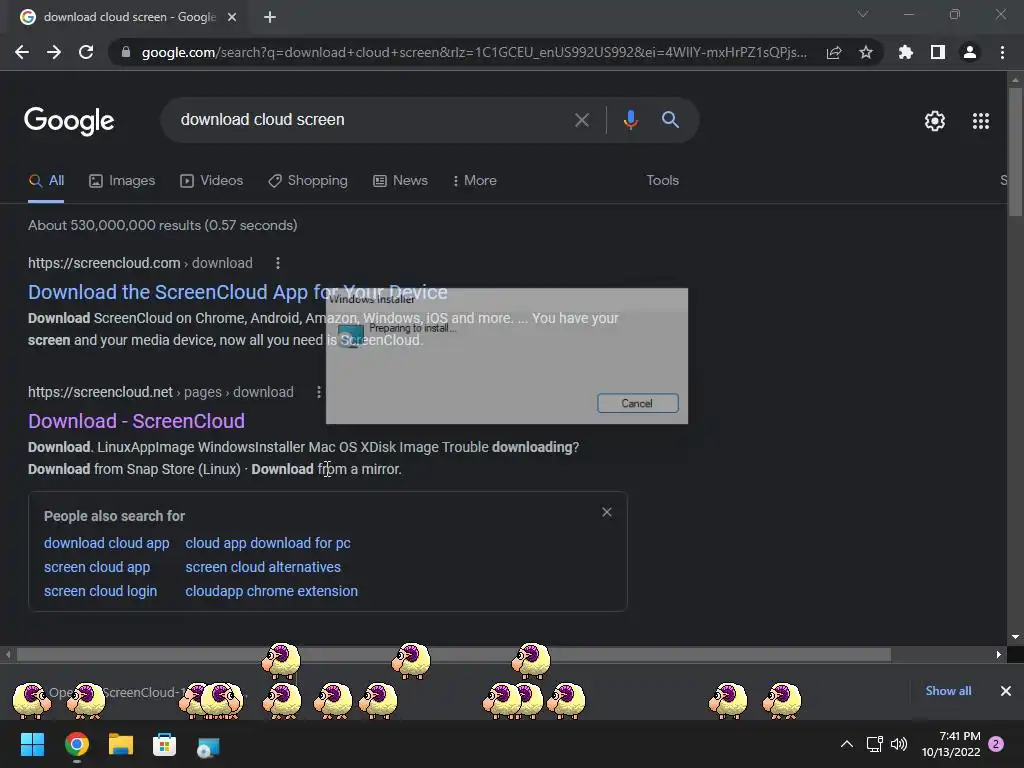Open the Windows Start menu
Viewport: 1024px width, 768px height.
tap(32, 744)
